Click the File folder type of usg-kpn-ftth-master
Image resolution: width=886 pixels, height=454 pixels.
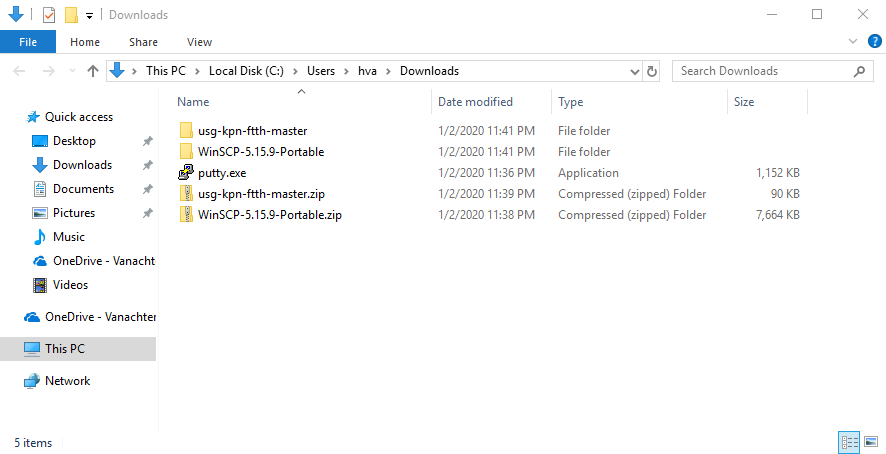pyautogui.click(x=584, y=131)
